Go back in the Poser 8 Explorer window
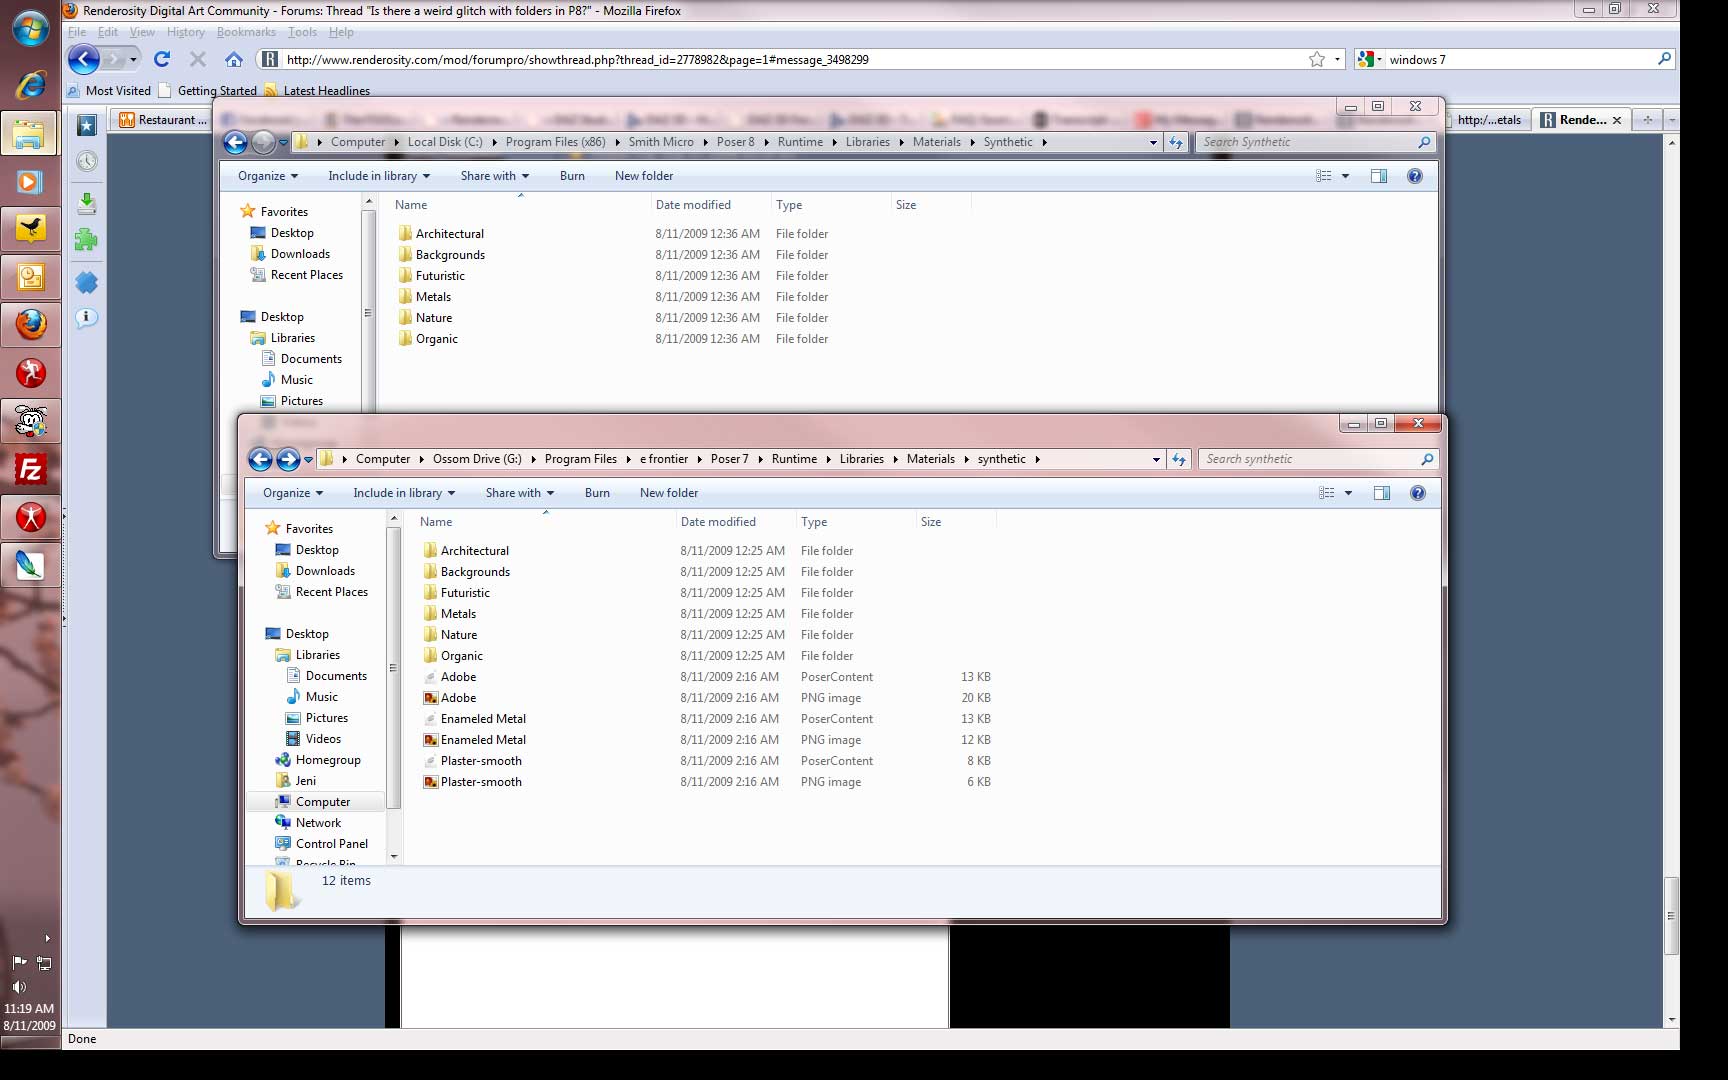 (x=235, y=142)
